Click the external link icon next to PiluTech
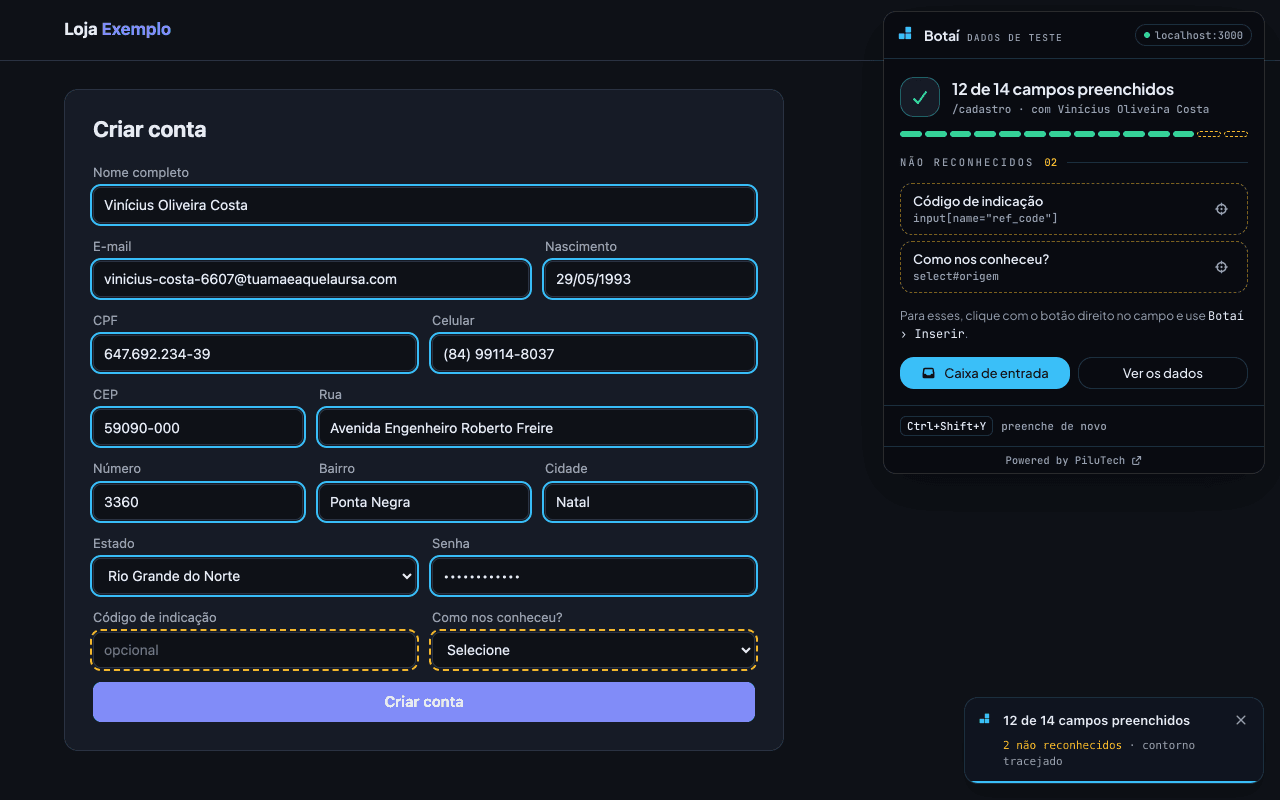 tap(1136, 461)
